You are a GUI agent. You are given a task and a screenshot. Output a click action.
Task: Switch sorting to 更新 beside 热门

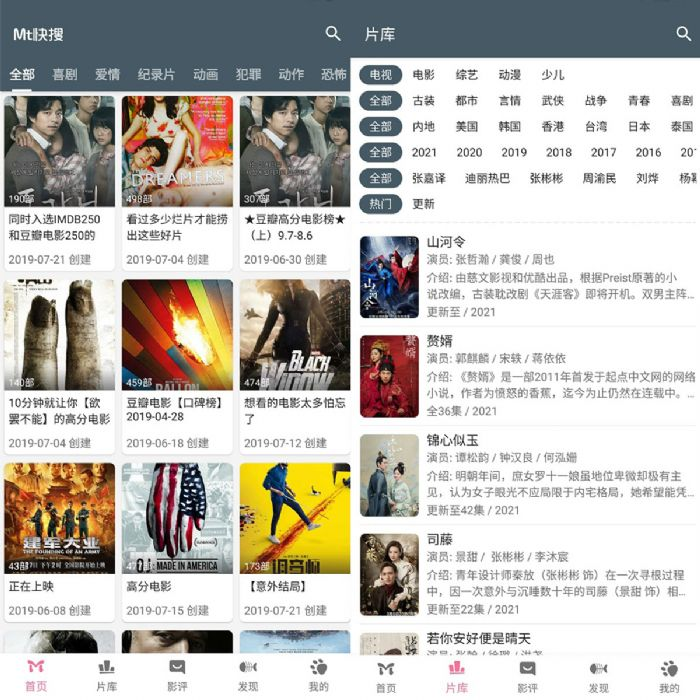point(423,204)
